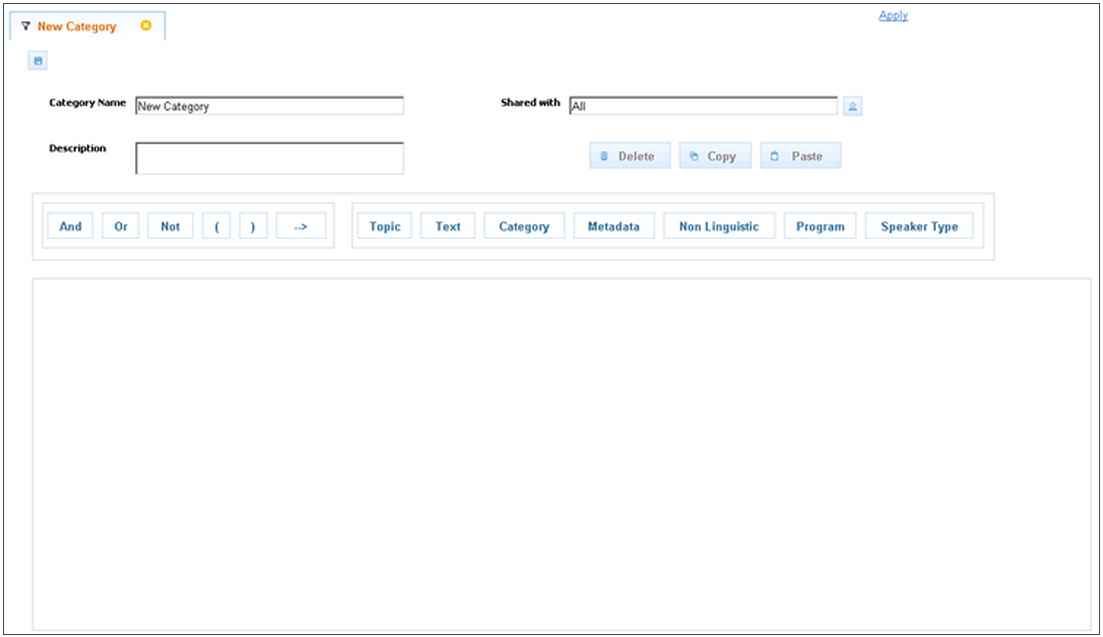1103x637 pixels.
Task: Click inside the Description text box
Action: [268, 158]
